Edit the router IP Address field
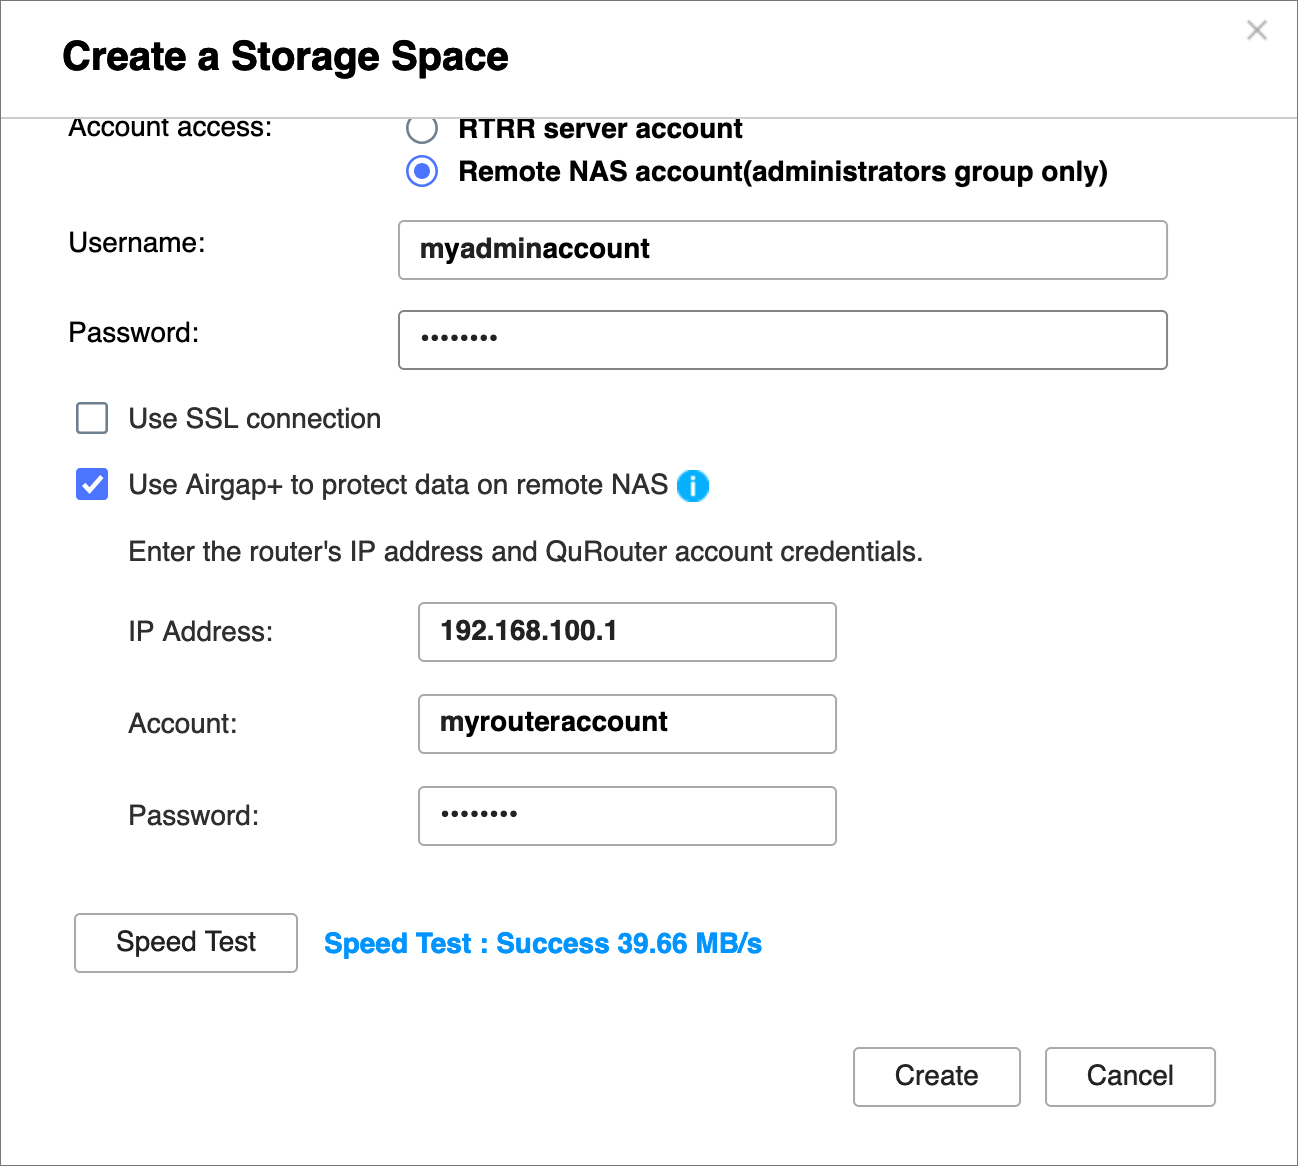The height and width of the screenshot is (1166, 1298). click(x=626, y=632)
